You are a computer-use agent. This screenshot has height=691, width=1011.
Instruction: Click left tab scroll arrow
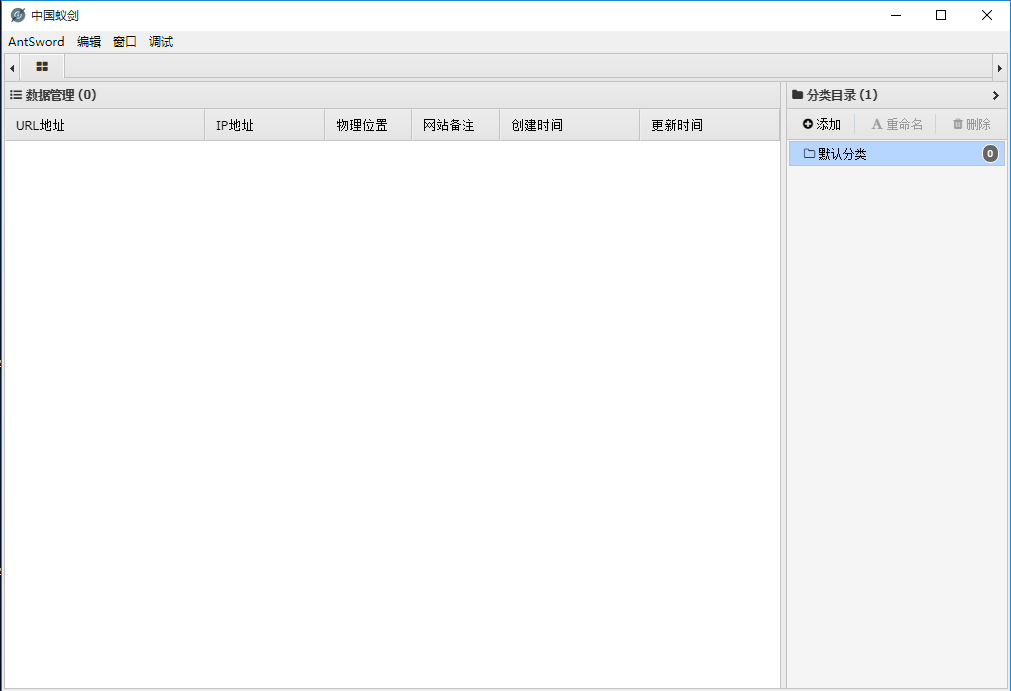(x=12, y=68)
